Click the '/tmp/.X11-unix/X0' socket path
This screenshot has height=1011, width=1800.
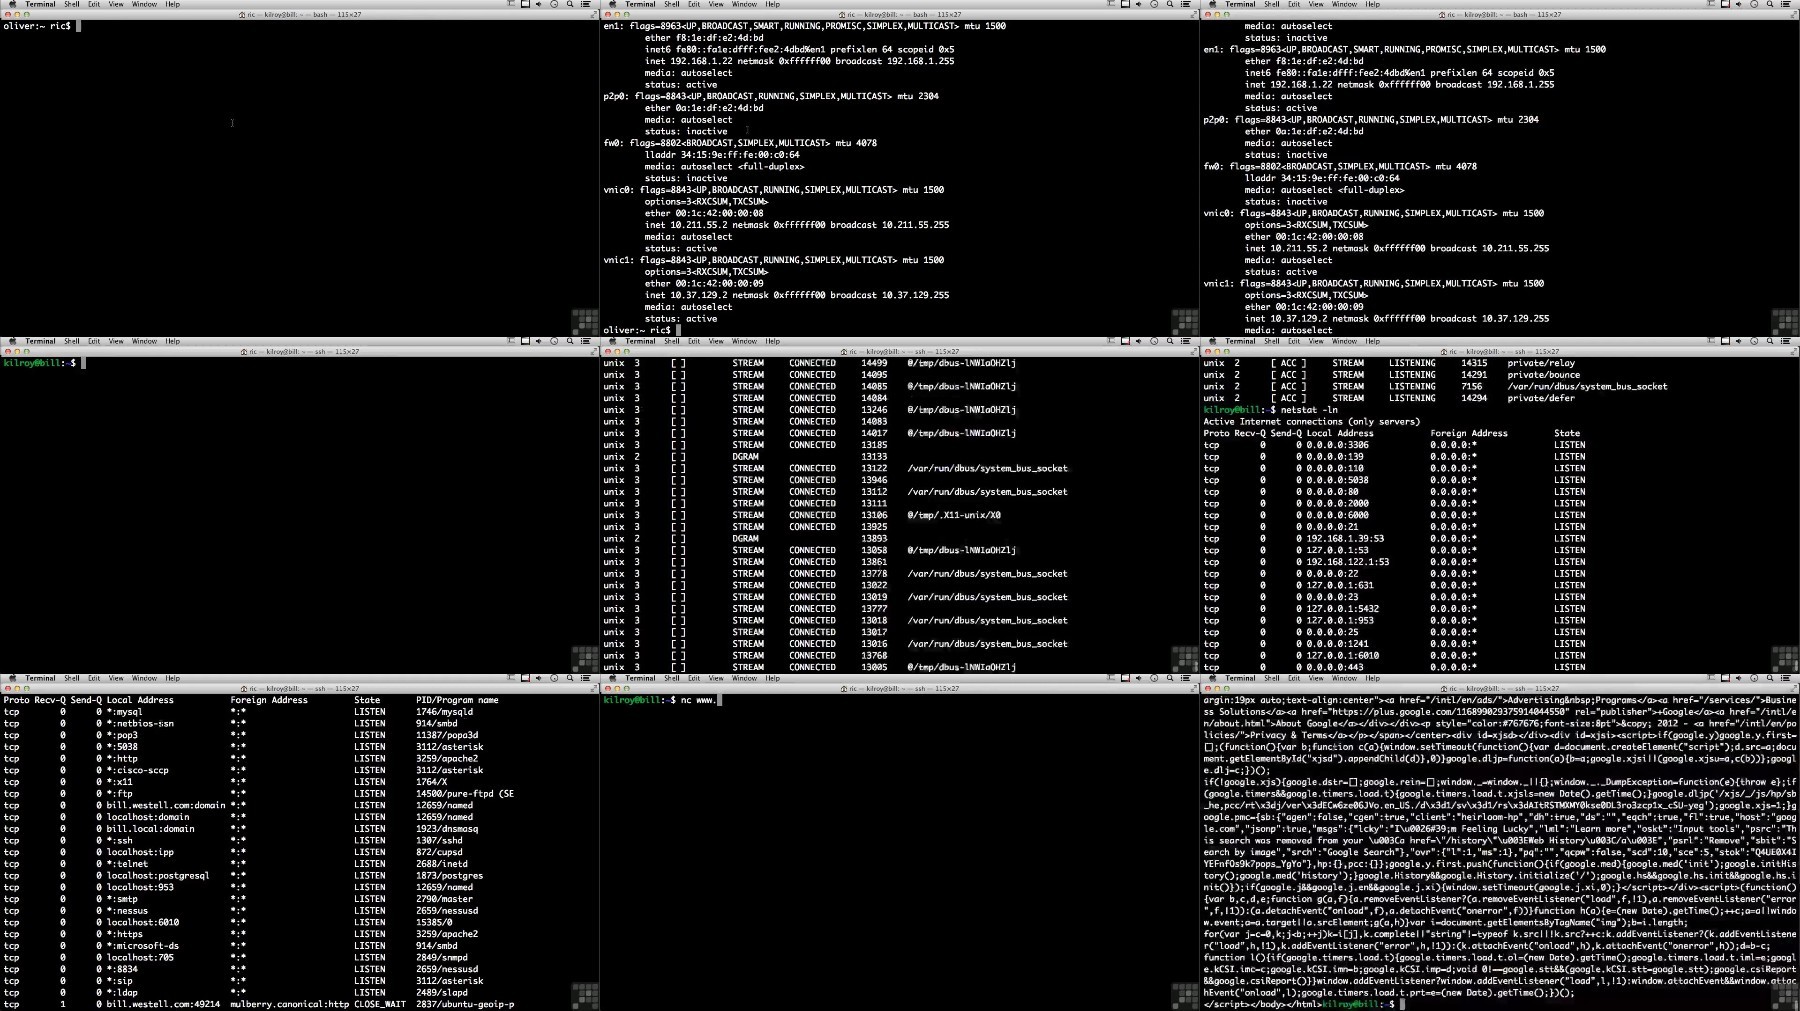[x=954, y=516]
